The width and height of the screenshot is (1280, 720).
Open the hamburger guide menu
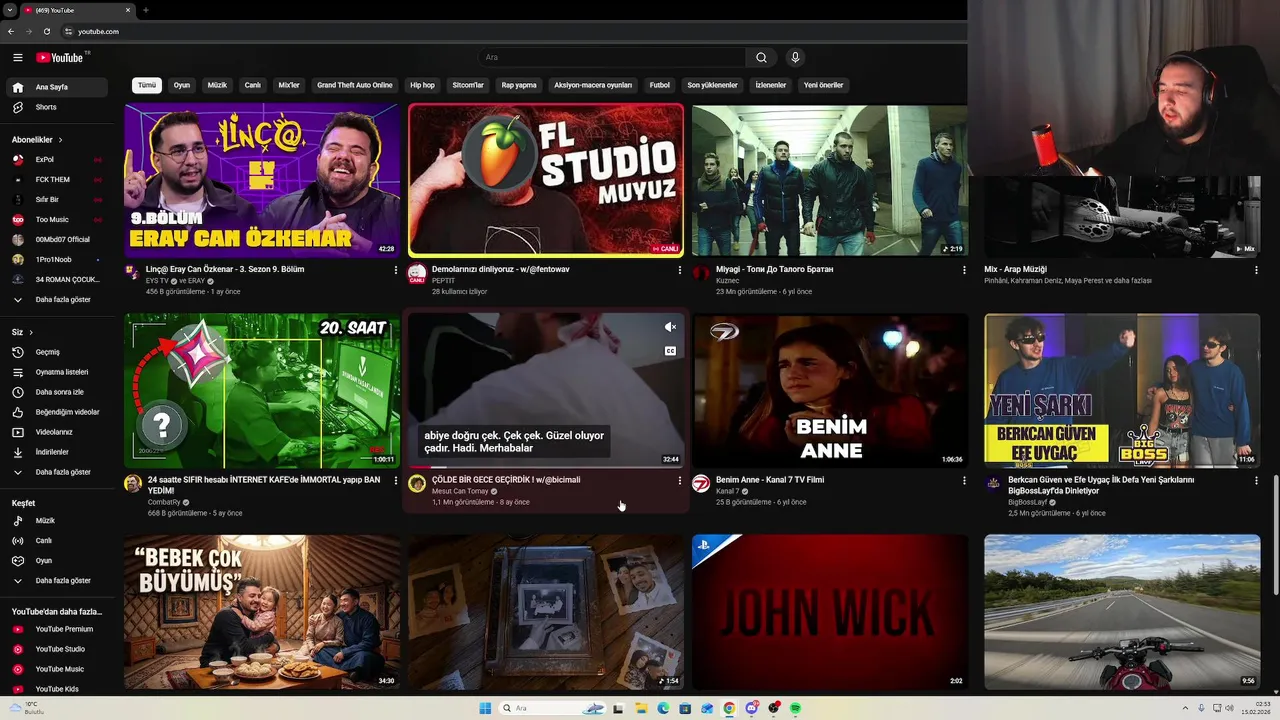click(x=17, y=58)
